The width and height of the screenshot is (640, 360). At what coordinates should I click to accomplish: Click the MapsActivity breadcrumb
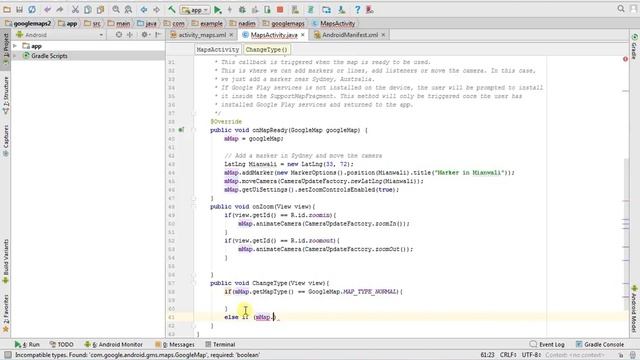point(333,23)
